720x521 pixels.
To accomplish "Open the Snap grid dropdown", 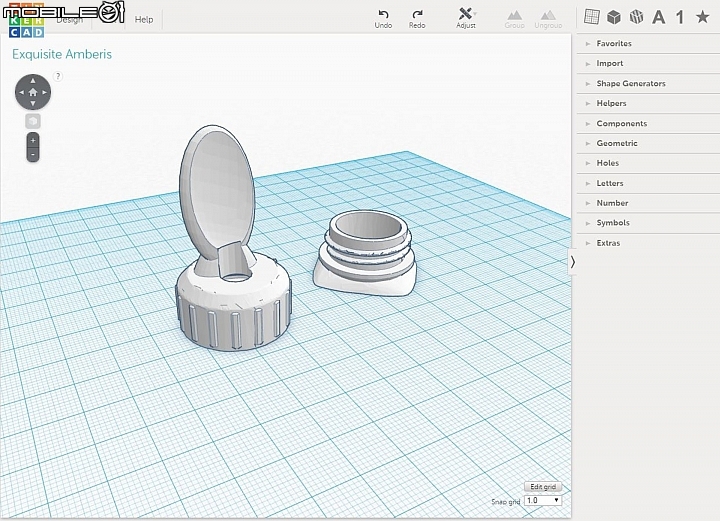I will [x=543, y=500].
